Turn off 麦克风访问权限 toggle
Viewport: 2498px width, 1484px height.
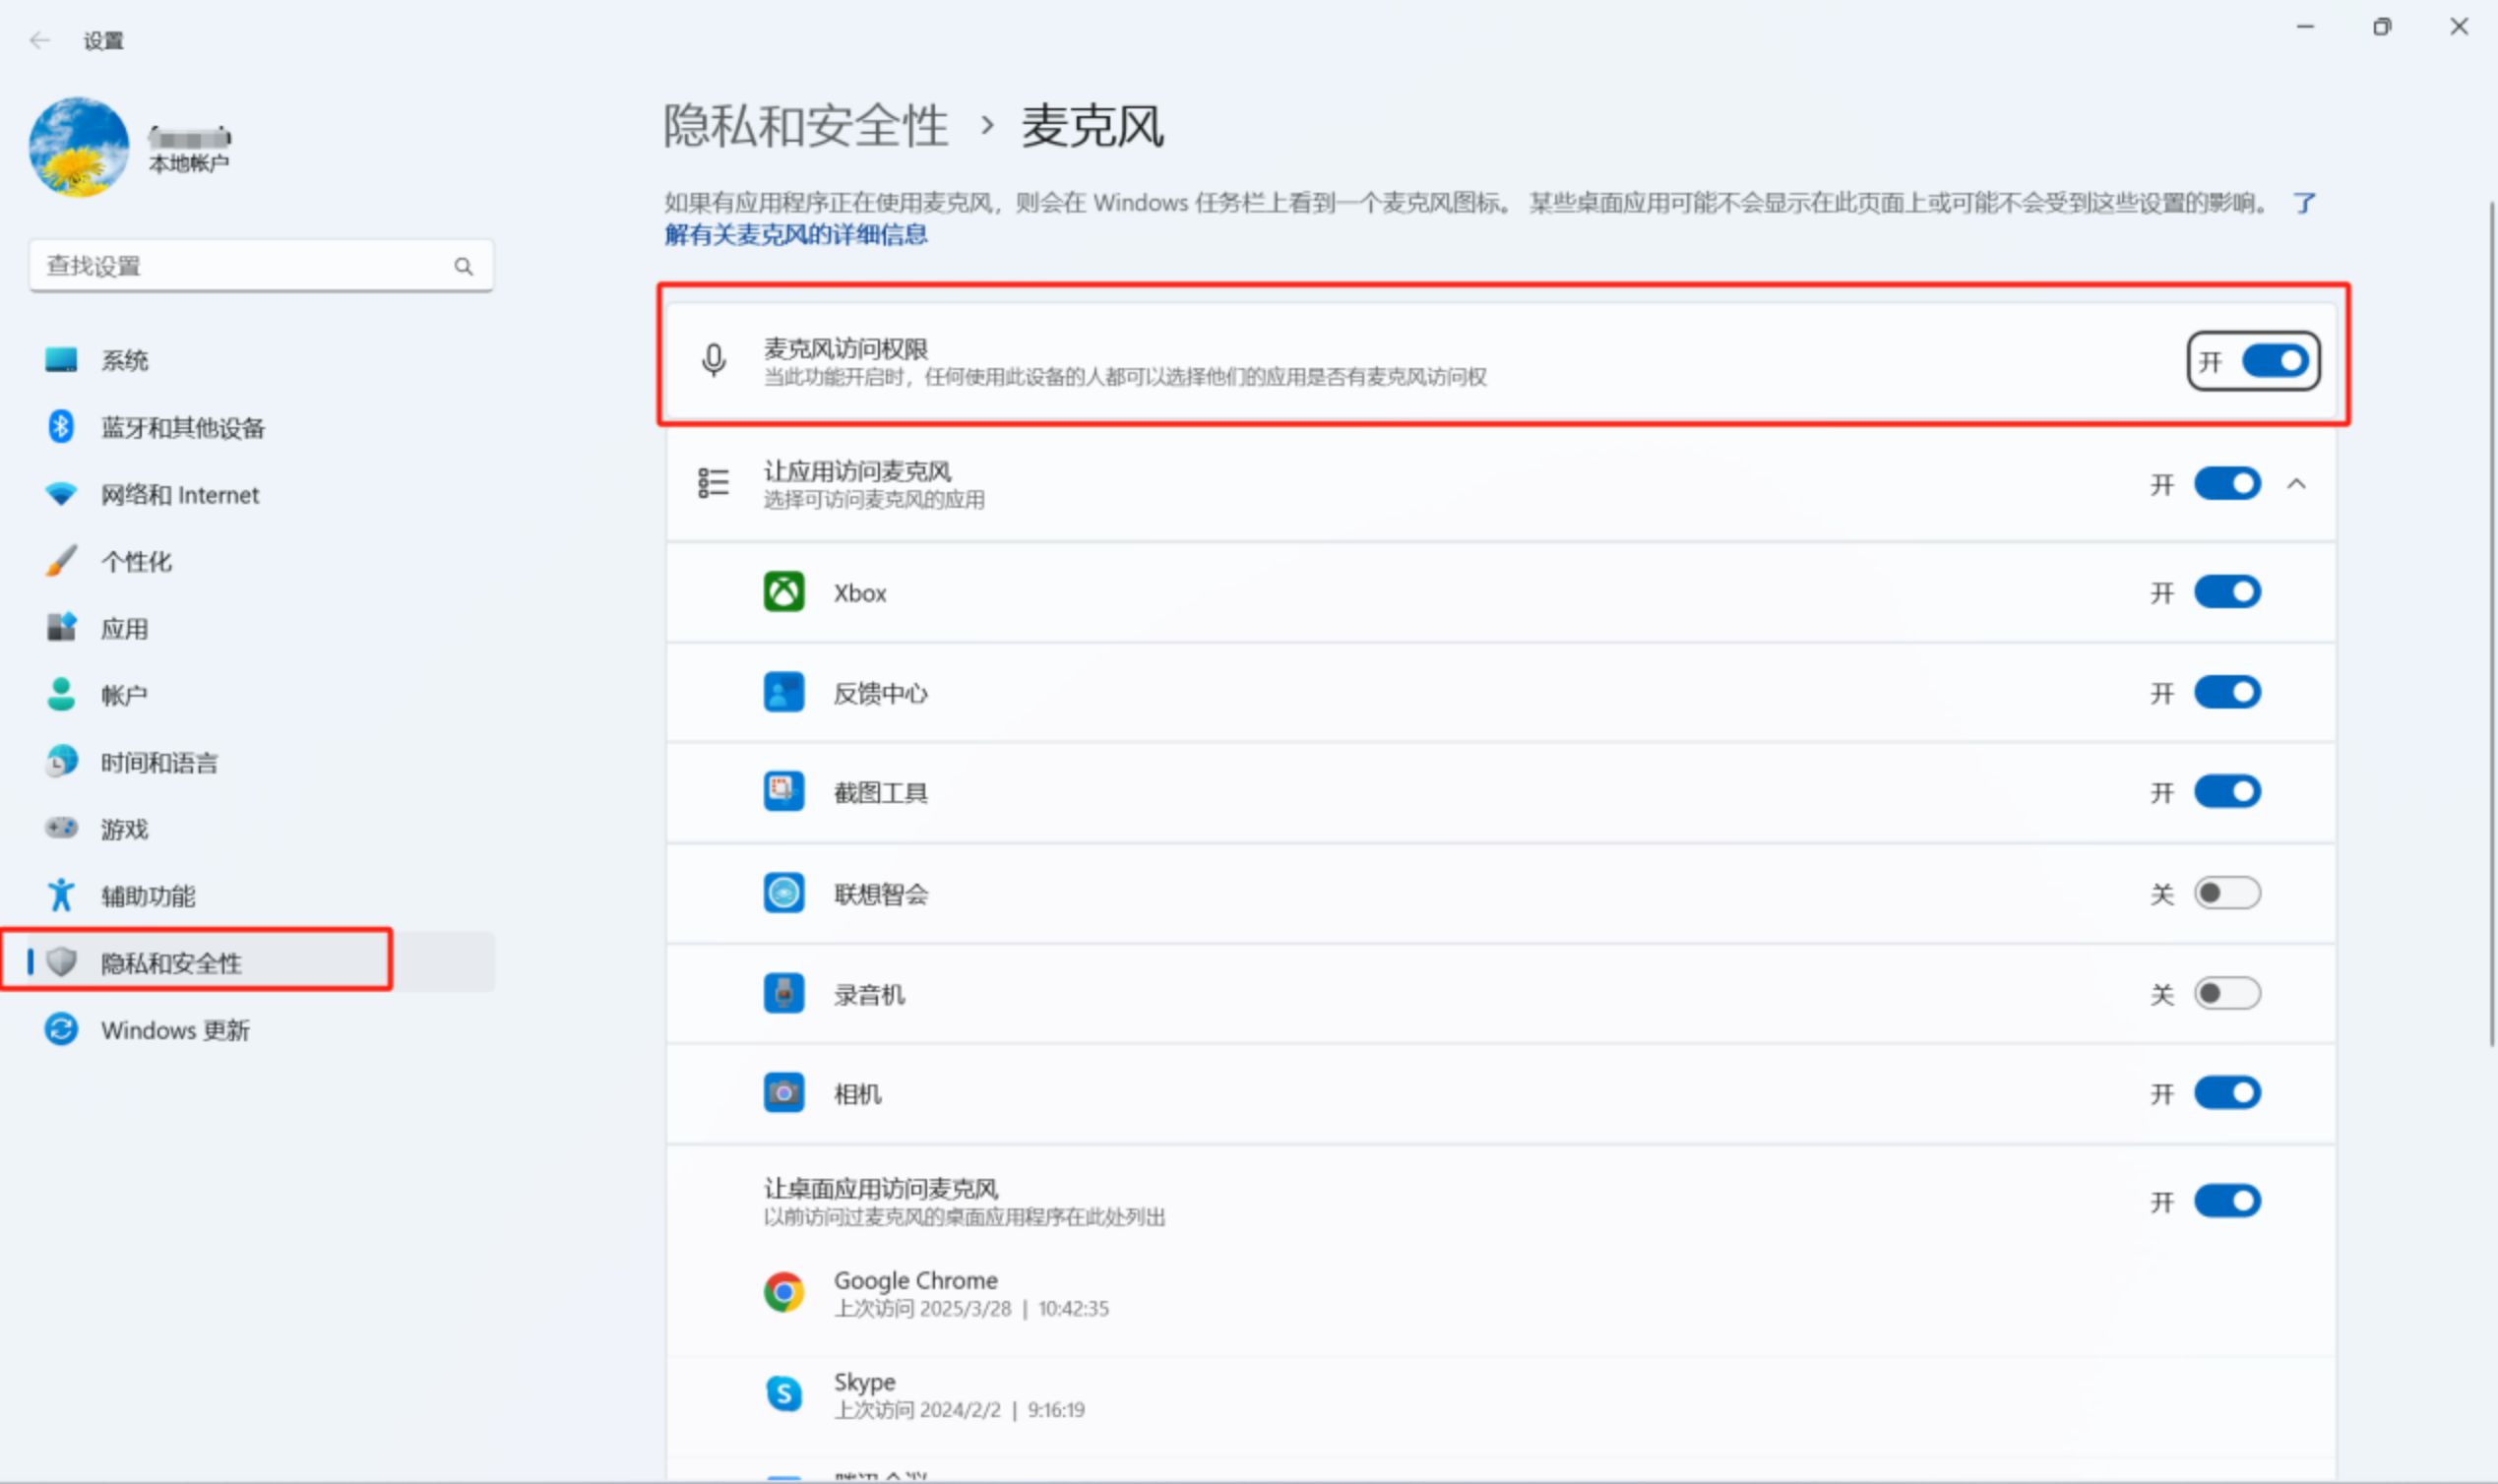click(x=2274, y=360)
